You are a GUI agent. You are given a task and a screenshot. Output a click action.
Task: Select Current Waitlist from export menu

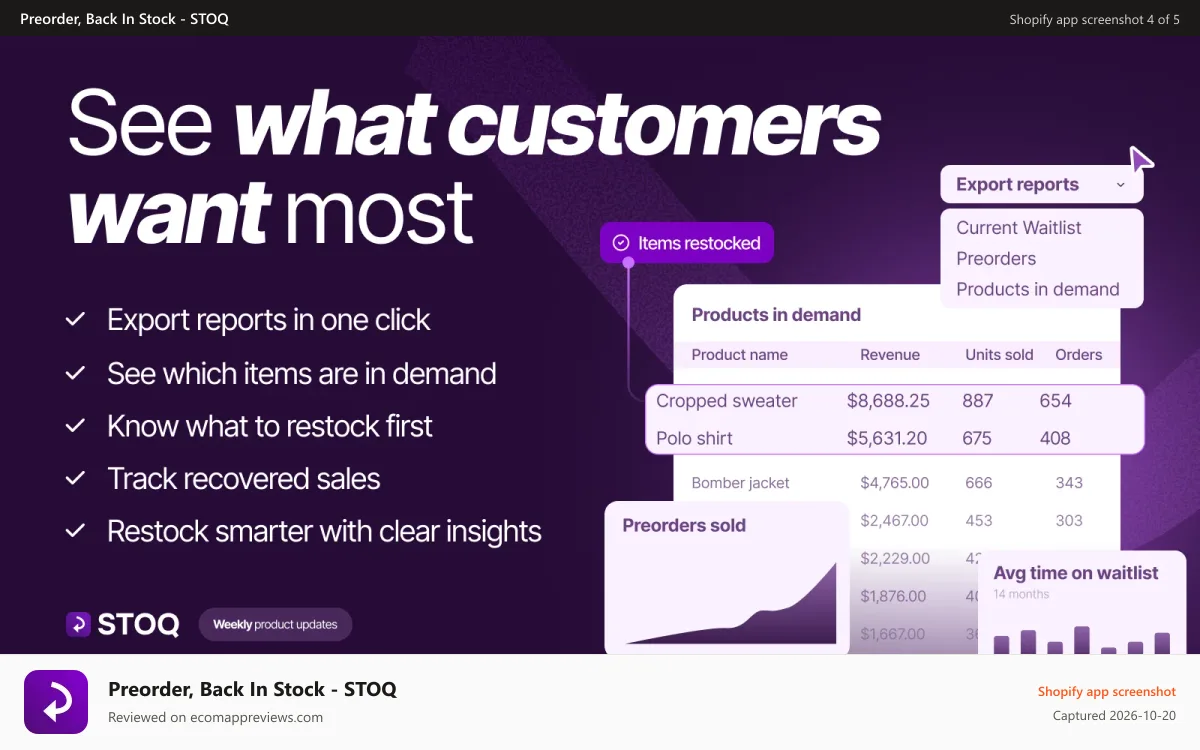[1018, 228]
